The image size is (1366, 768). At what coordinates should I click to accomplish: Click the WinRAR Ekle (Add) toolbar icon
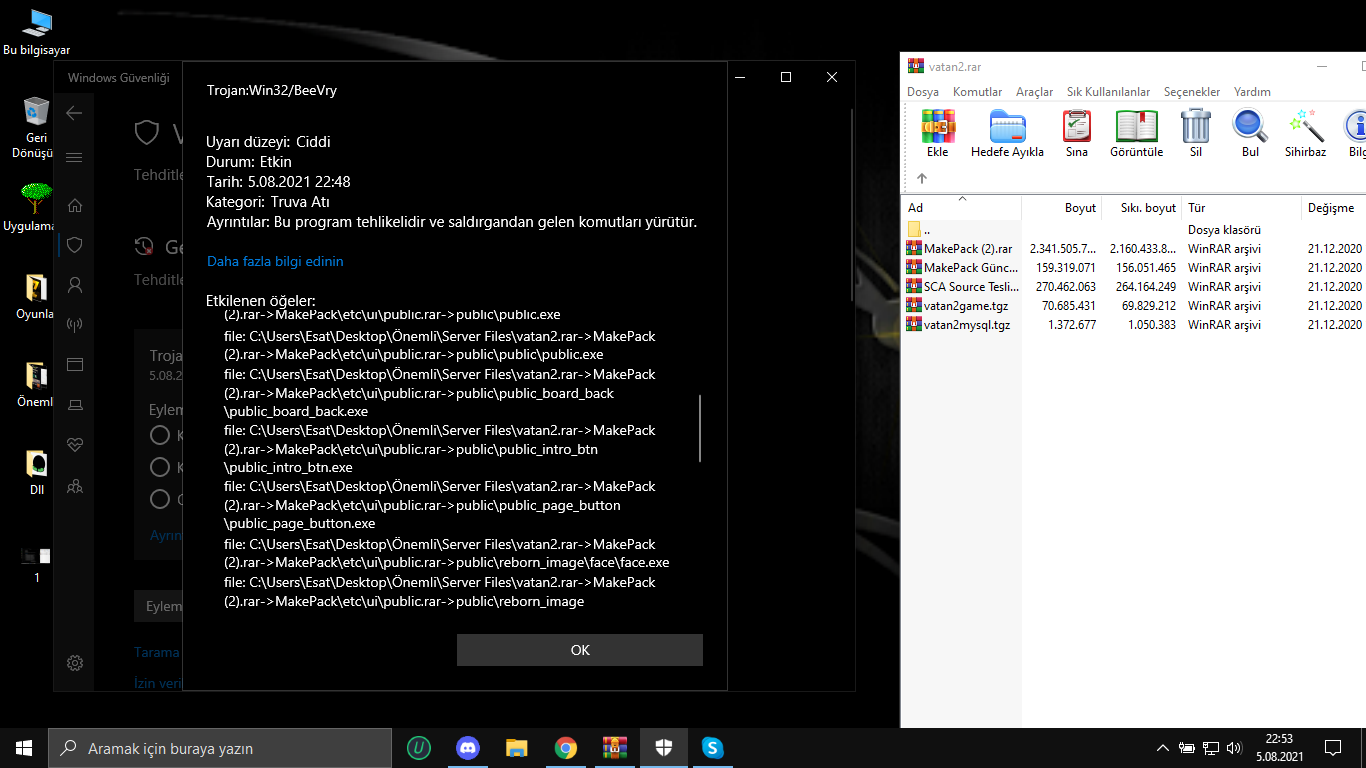[x=937, y=133]
